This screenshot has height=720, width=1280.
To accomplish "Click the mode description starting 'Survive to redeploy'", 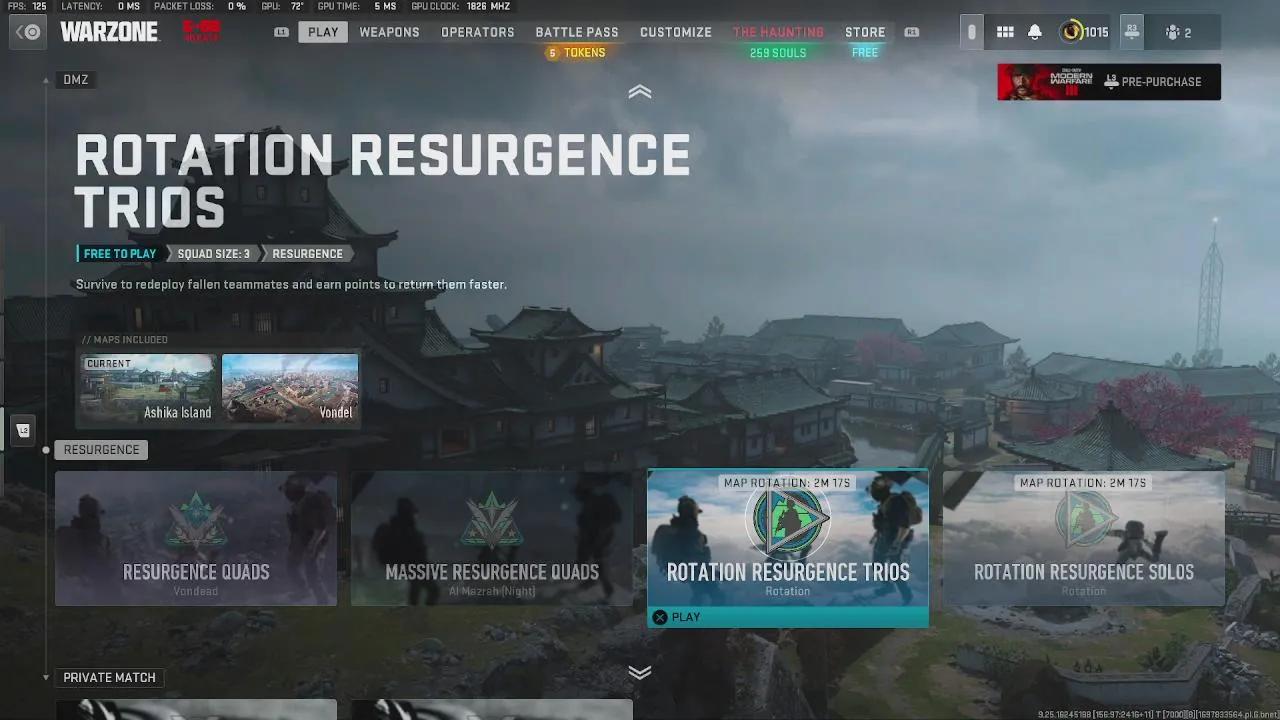I will point(291,285).
